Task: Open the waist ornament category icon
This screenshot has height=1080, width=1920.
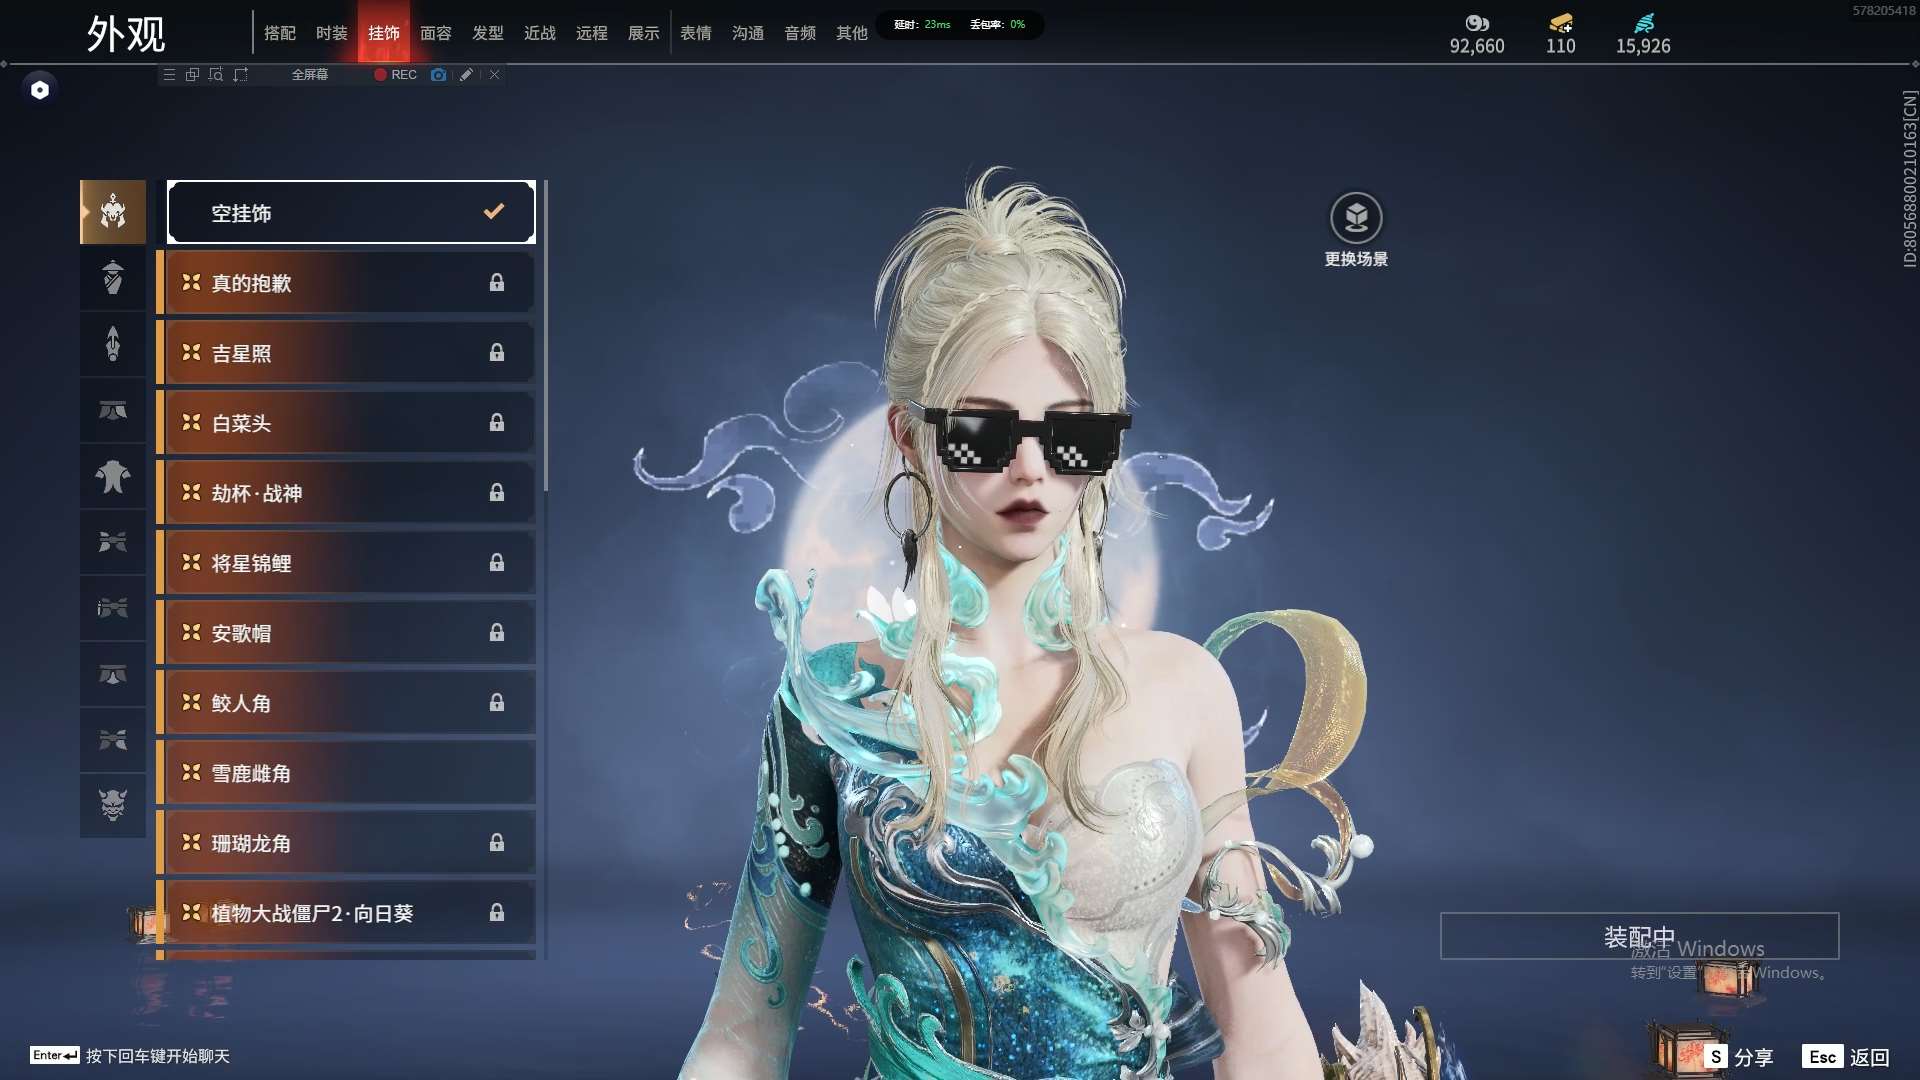Action: pyautogui.click(x=112, y=411)
